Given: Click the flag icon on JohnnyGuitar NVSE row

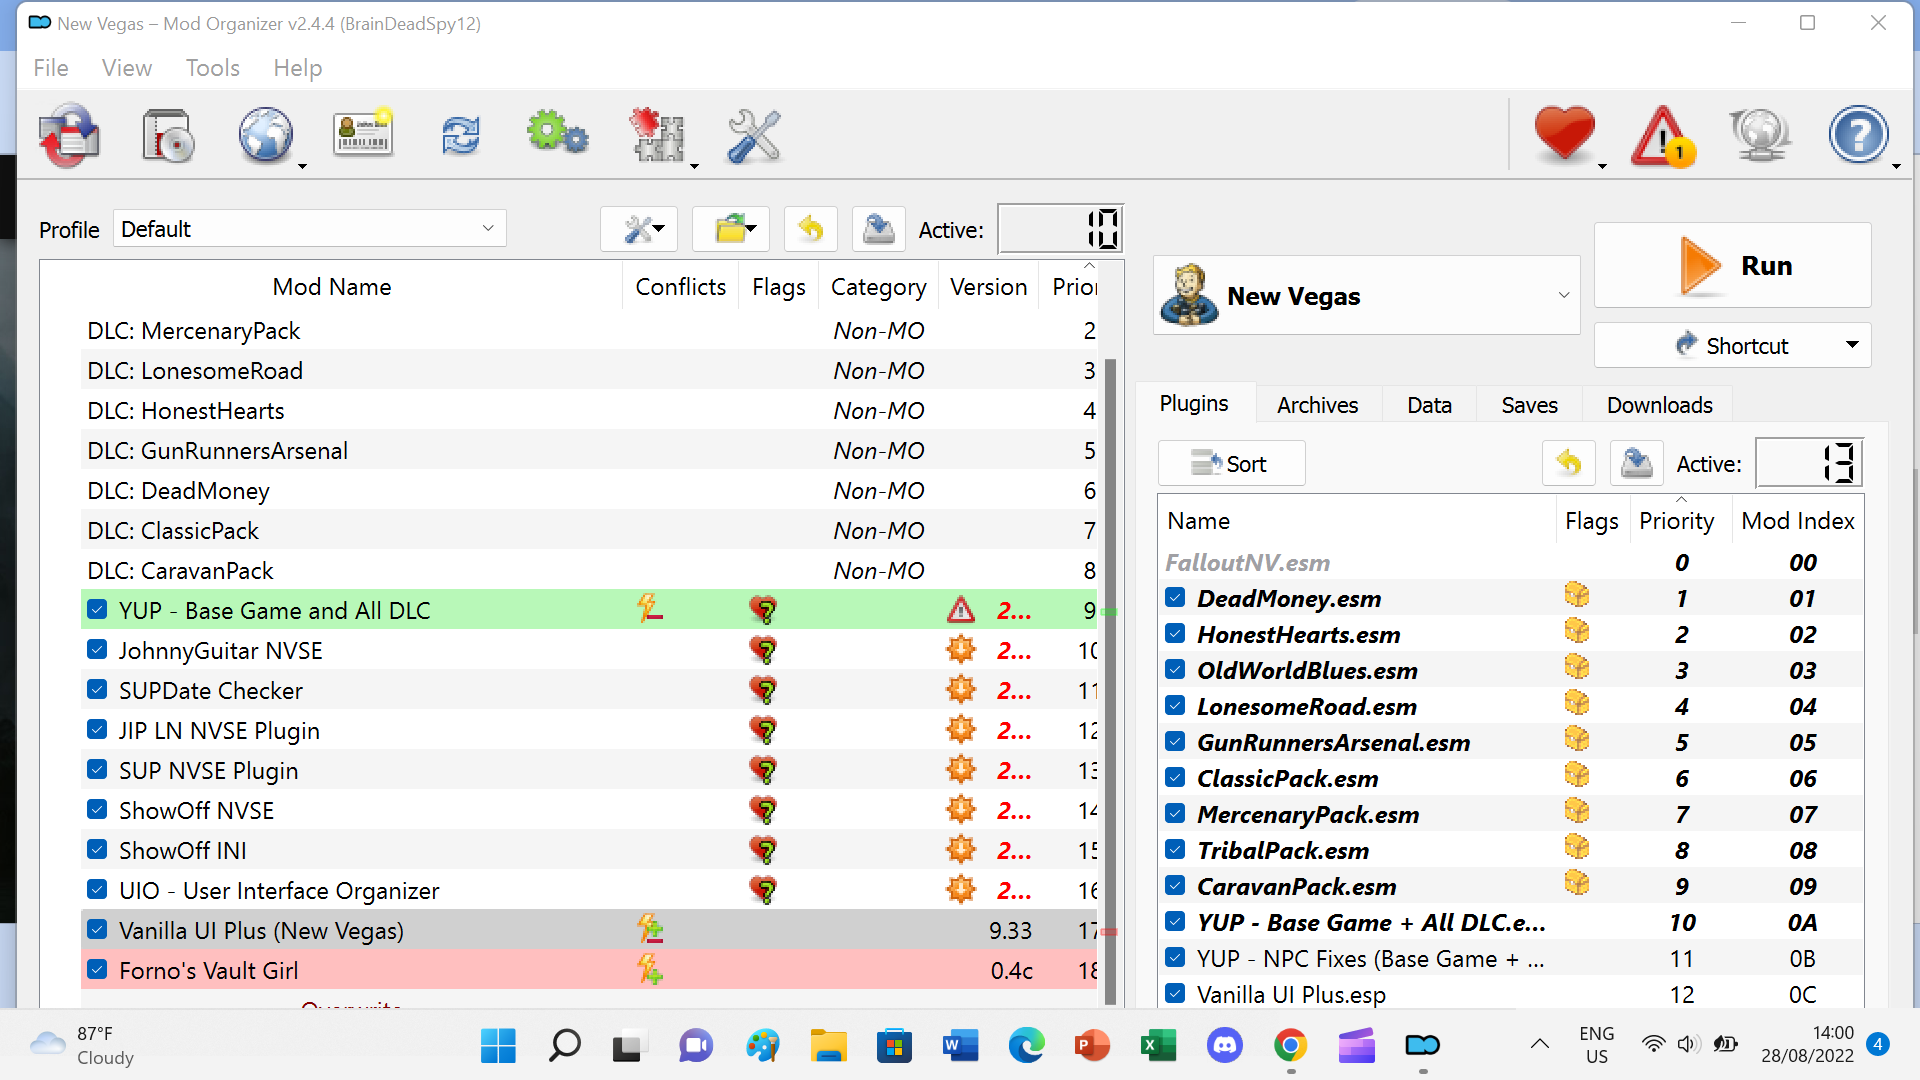Looking at the screenshot, I should point(763,650).
